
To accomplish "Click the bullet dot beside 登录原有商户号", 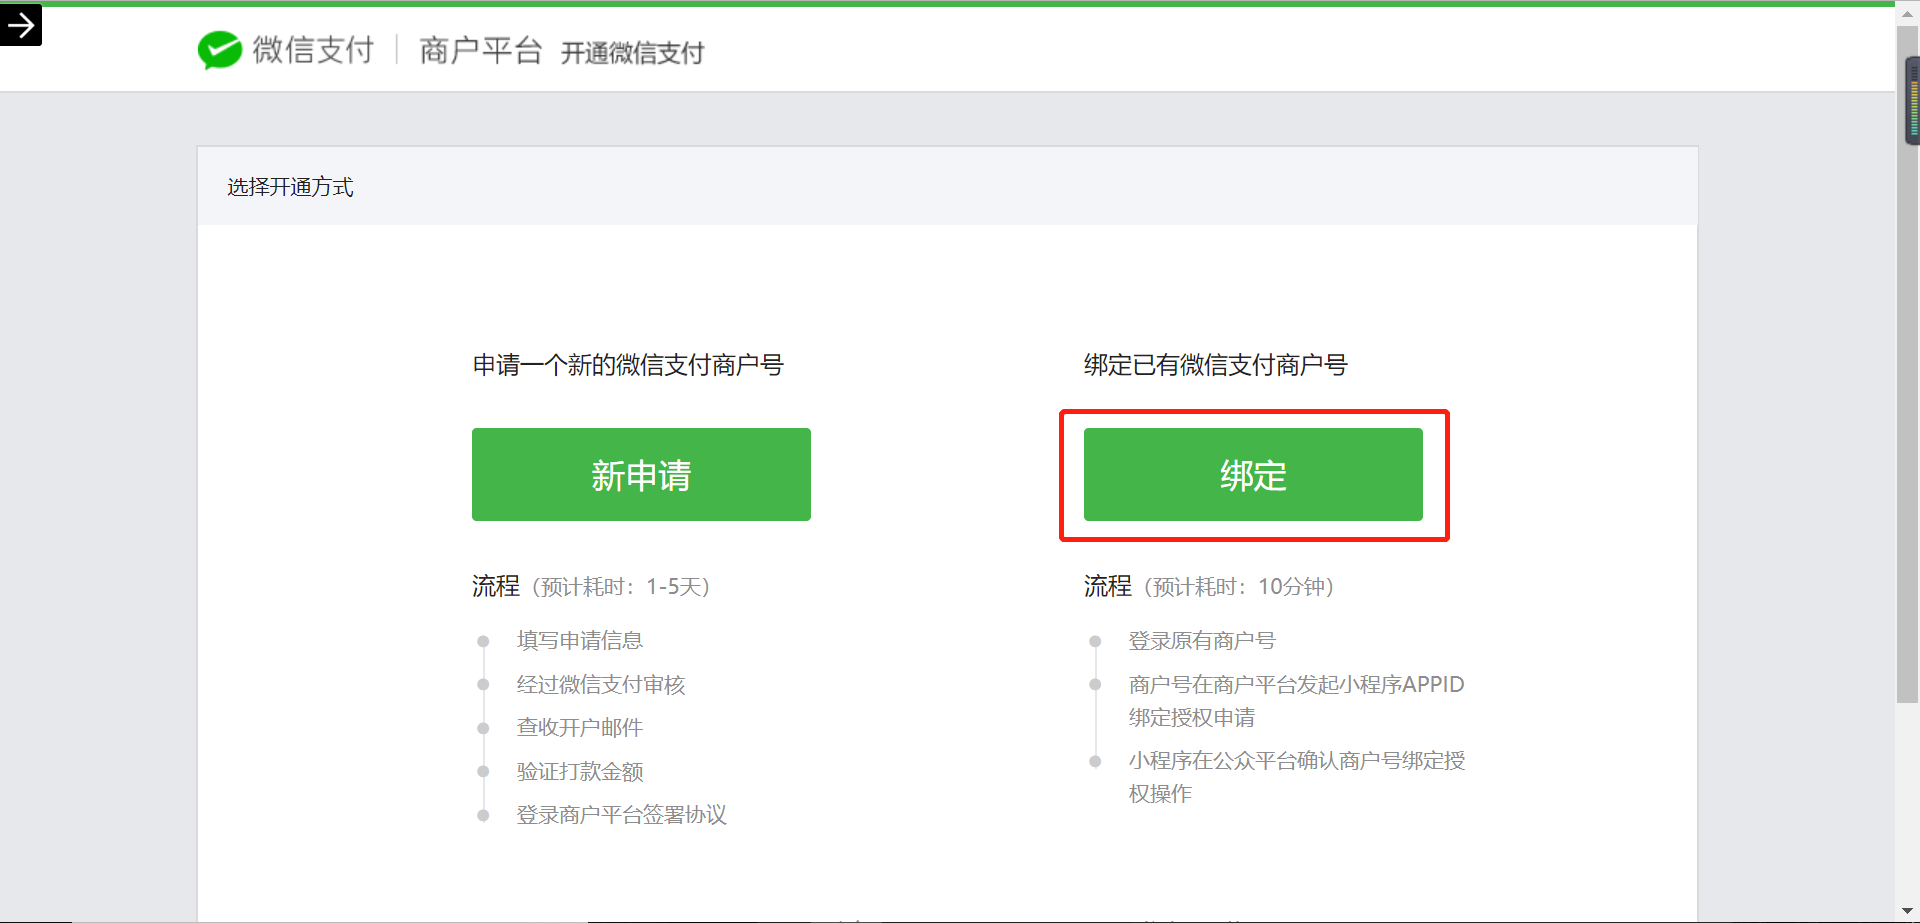I will coord(1096,640).
